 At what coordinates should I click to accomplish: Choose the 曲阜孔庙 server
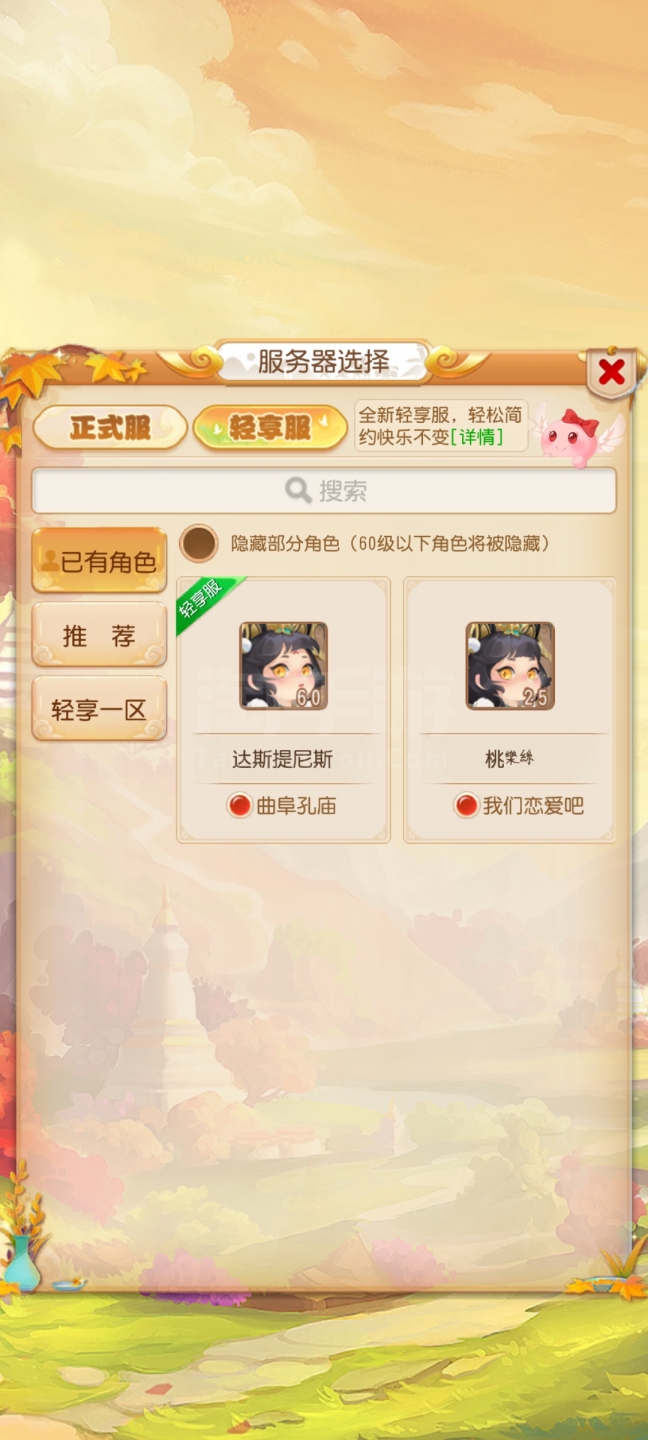[283, 805]
